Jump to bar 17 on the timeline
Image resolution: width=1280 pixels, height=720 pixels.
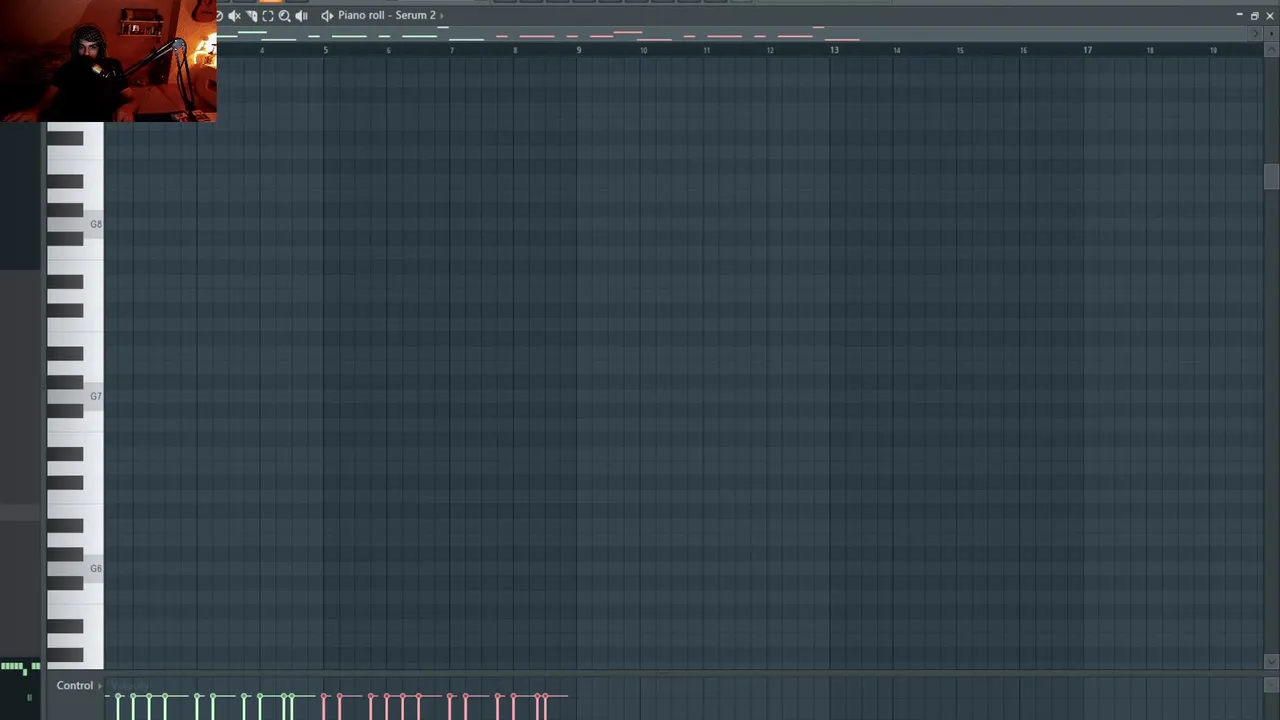tap(1087, 50)
